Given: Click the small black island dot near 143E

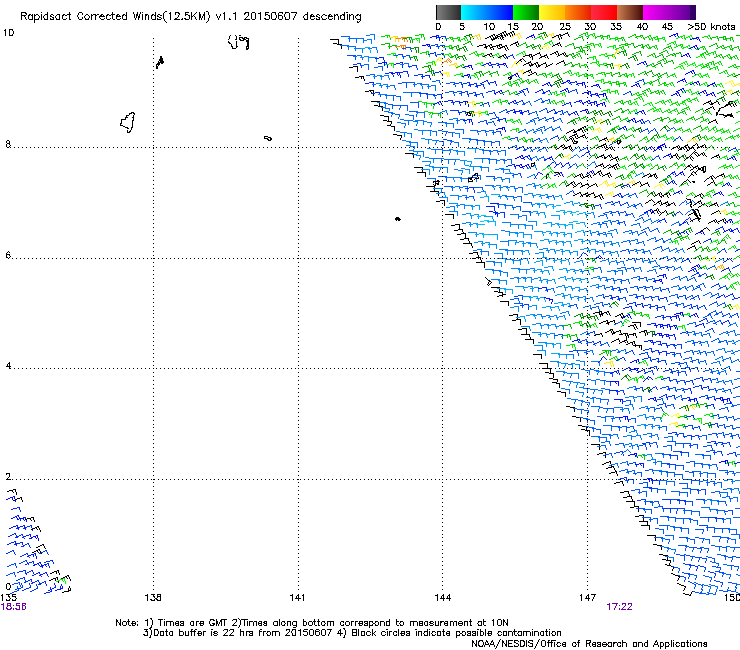Looking at the screenshot, I should (x=398, y=219).
